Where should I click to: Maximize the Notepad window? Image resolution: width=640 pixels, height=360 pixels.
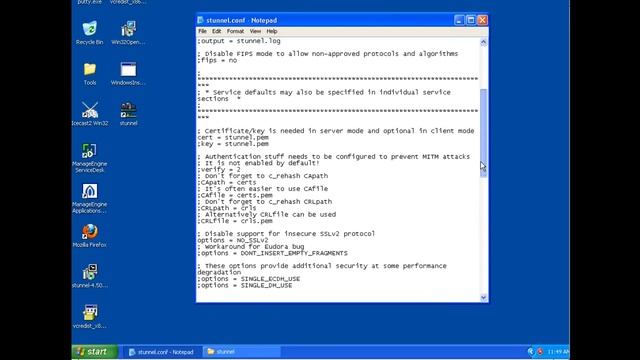(x=471, y=20)
